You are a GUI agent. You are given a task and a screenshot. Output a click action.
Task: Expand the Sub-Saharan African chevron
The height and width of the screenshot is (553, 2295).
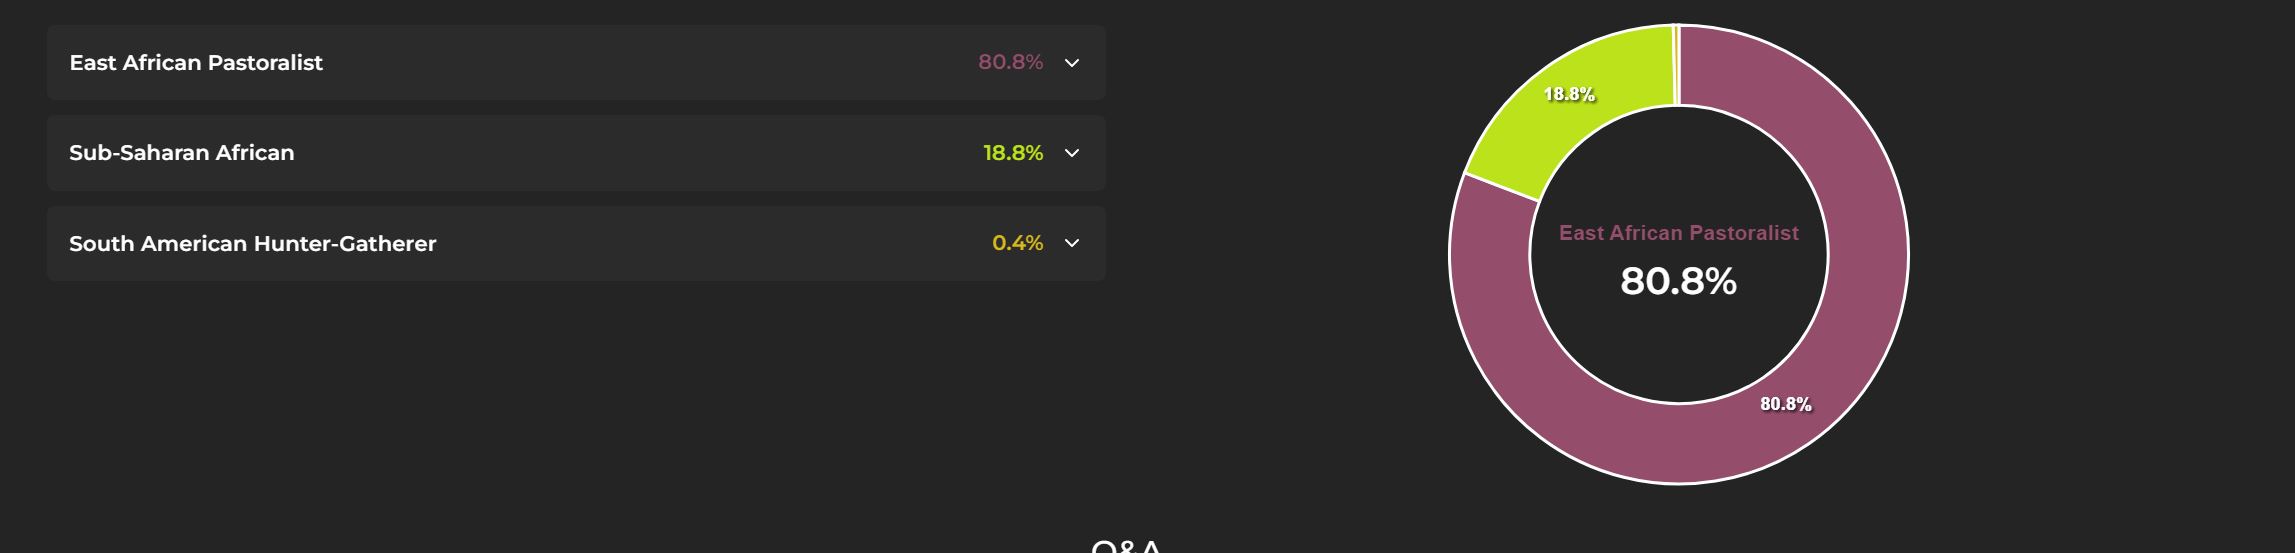coord(1072,153)
